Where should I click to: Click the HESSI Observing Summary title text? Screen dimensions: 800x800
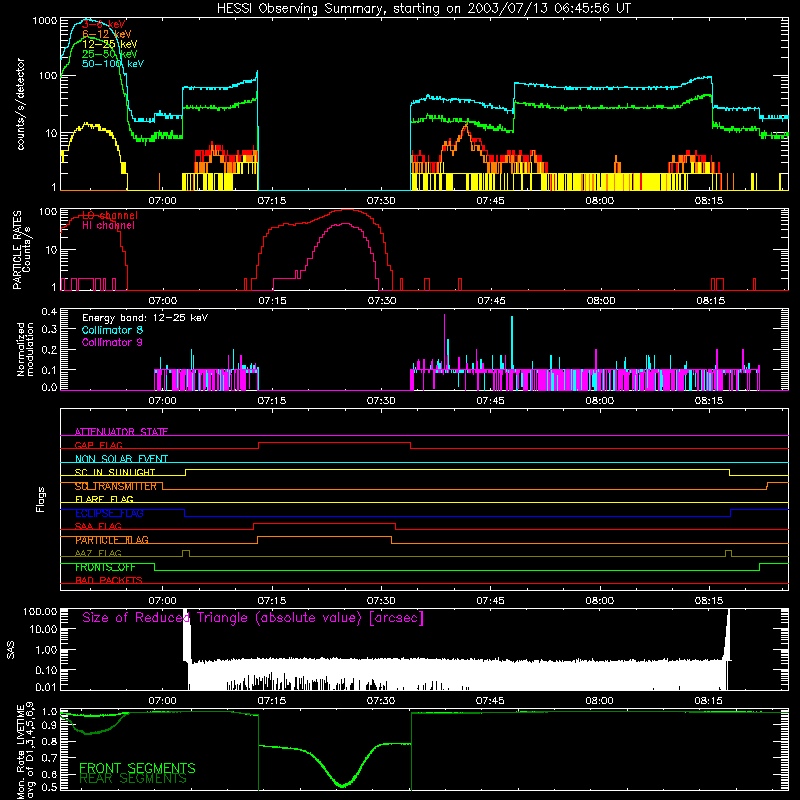pyautogui.click(x=423, y=9)
